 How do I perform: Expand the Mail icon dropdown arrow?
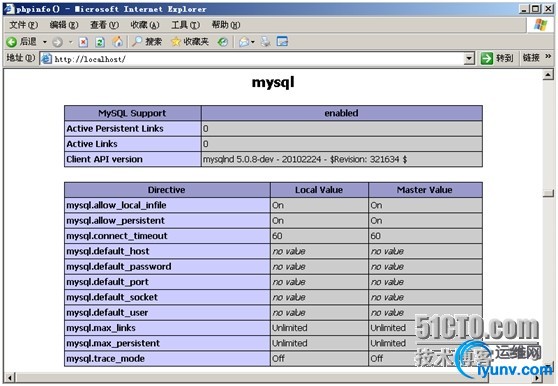[253, 42]
